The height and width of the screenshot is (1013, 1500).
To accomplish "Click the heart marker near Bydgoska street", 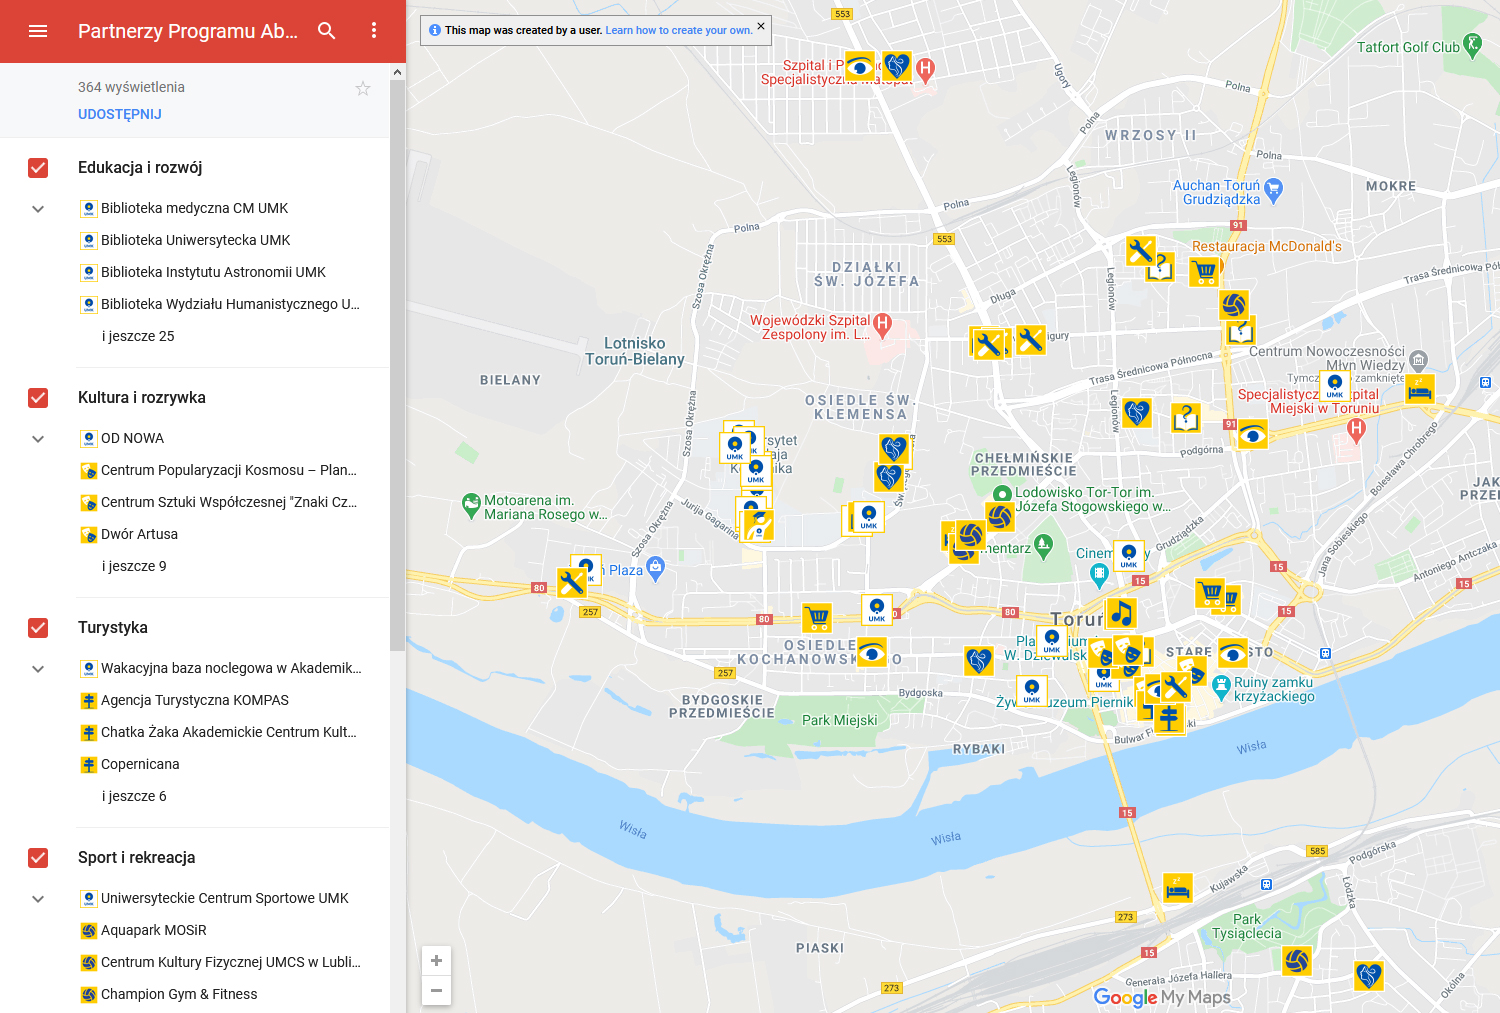I will (x=979, y=660).
